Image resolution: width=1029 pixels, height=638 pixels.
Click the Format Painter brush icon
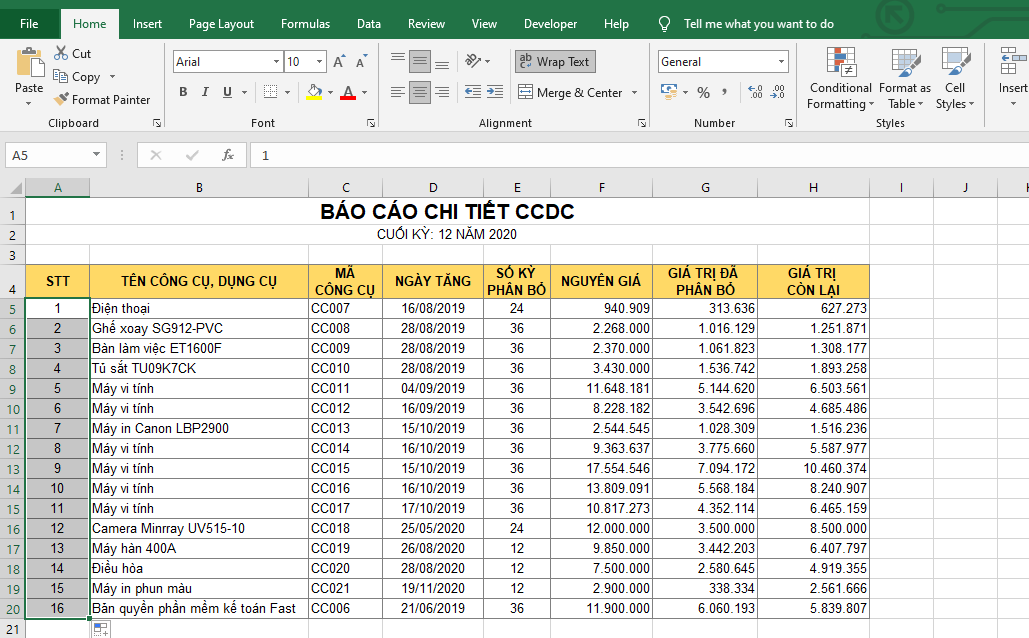(x=61, y=100)
